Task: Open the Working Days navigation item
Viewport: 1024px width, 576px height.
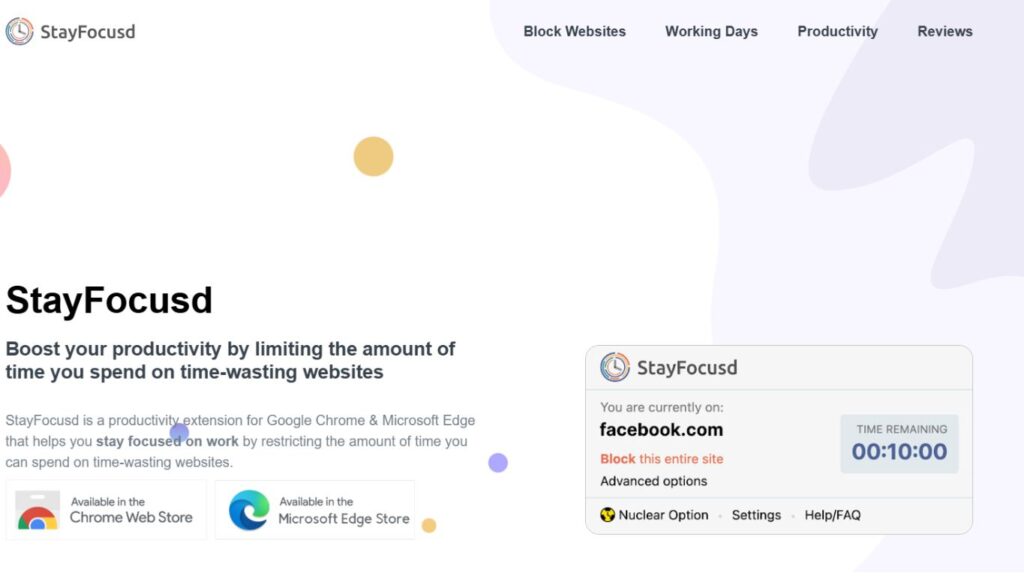Action: click(x=711, y=31)
